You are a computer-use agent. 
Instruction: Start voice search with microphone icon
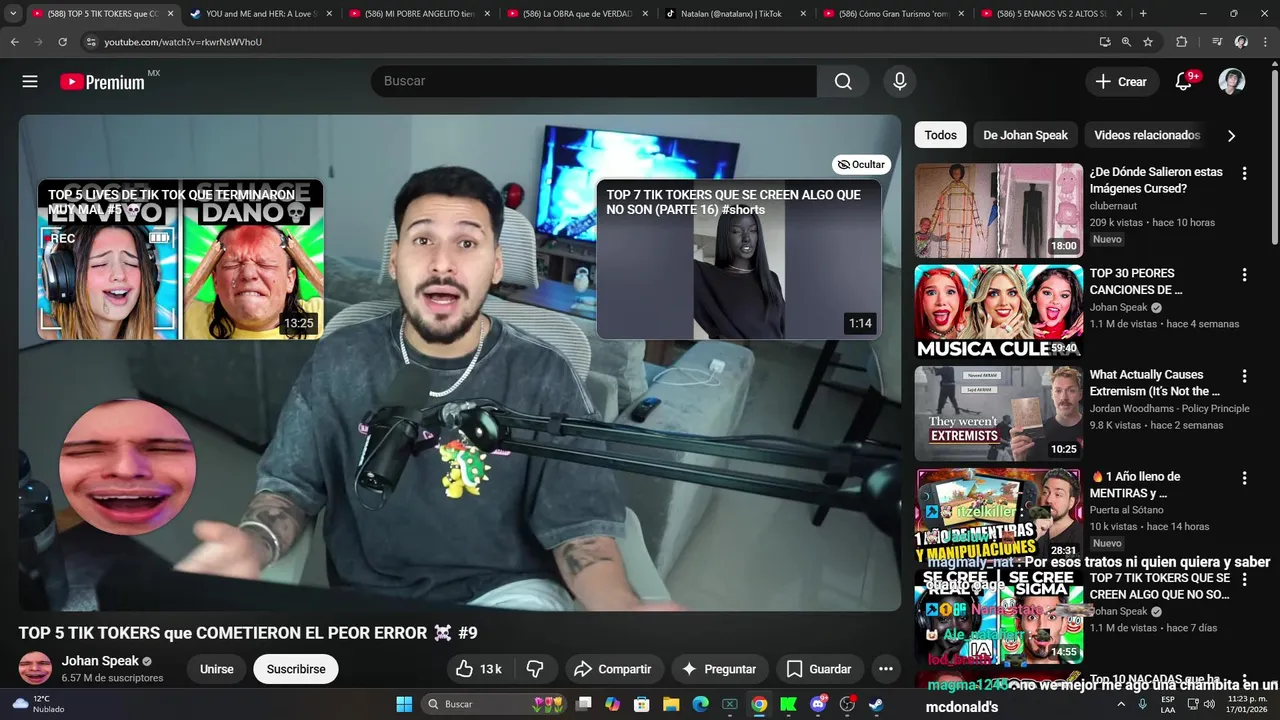click(x=900, y=82)
